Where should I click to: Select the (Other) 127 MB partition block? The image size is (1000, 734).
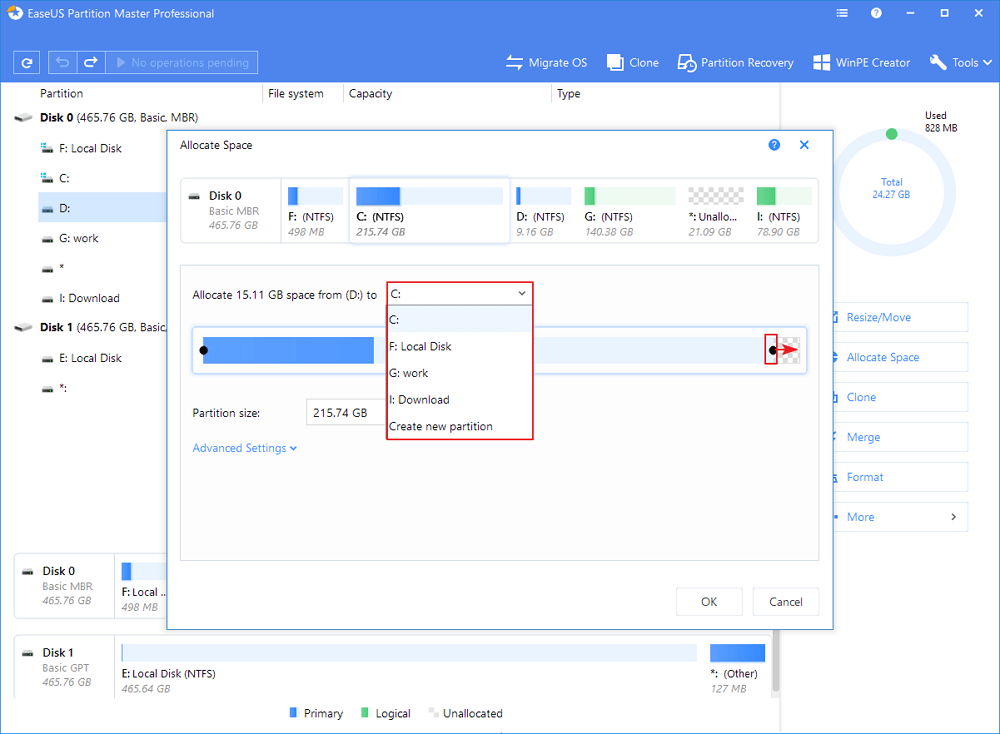pos(737,668)
